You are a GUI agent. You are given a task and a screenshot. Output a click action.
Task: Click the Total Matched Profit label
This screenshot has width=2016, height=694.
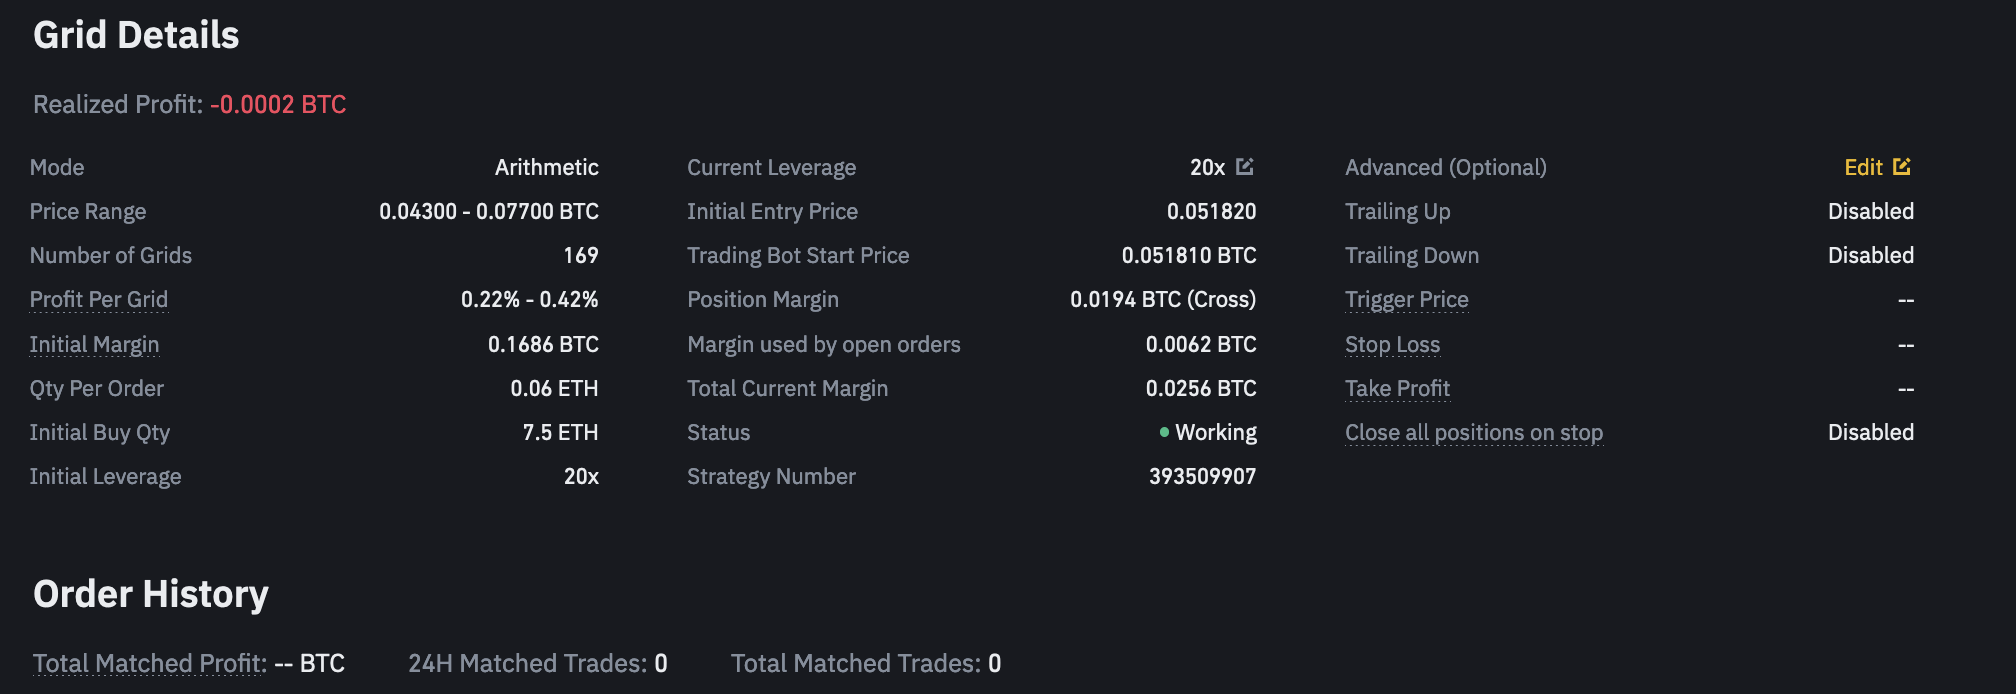click(150, 663)
